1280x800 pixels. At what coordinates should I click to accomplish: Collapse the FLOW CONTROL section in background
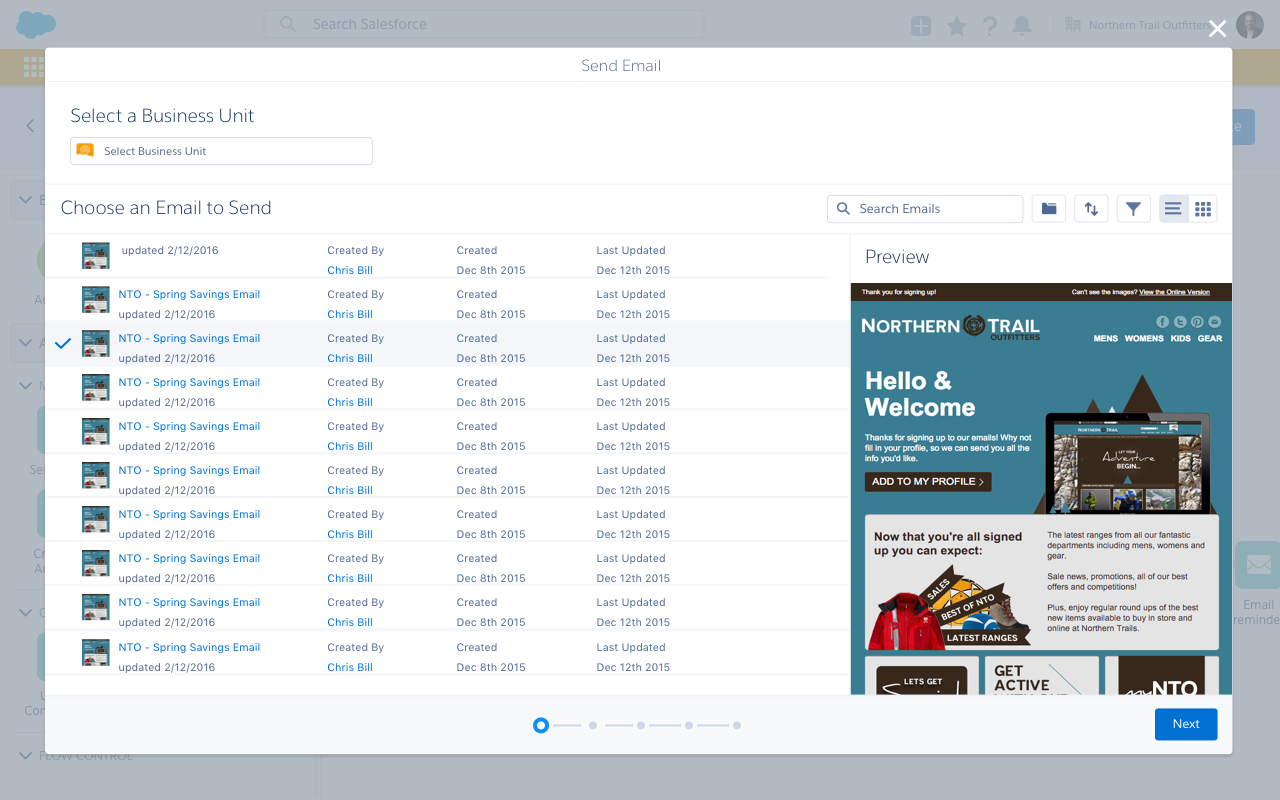coord(27,756)
